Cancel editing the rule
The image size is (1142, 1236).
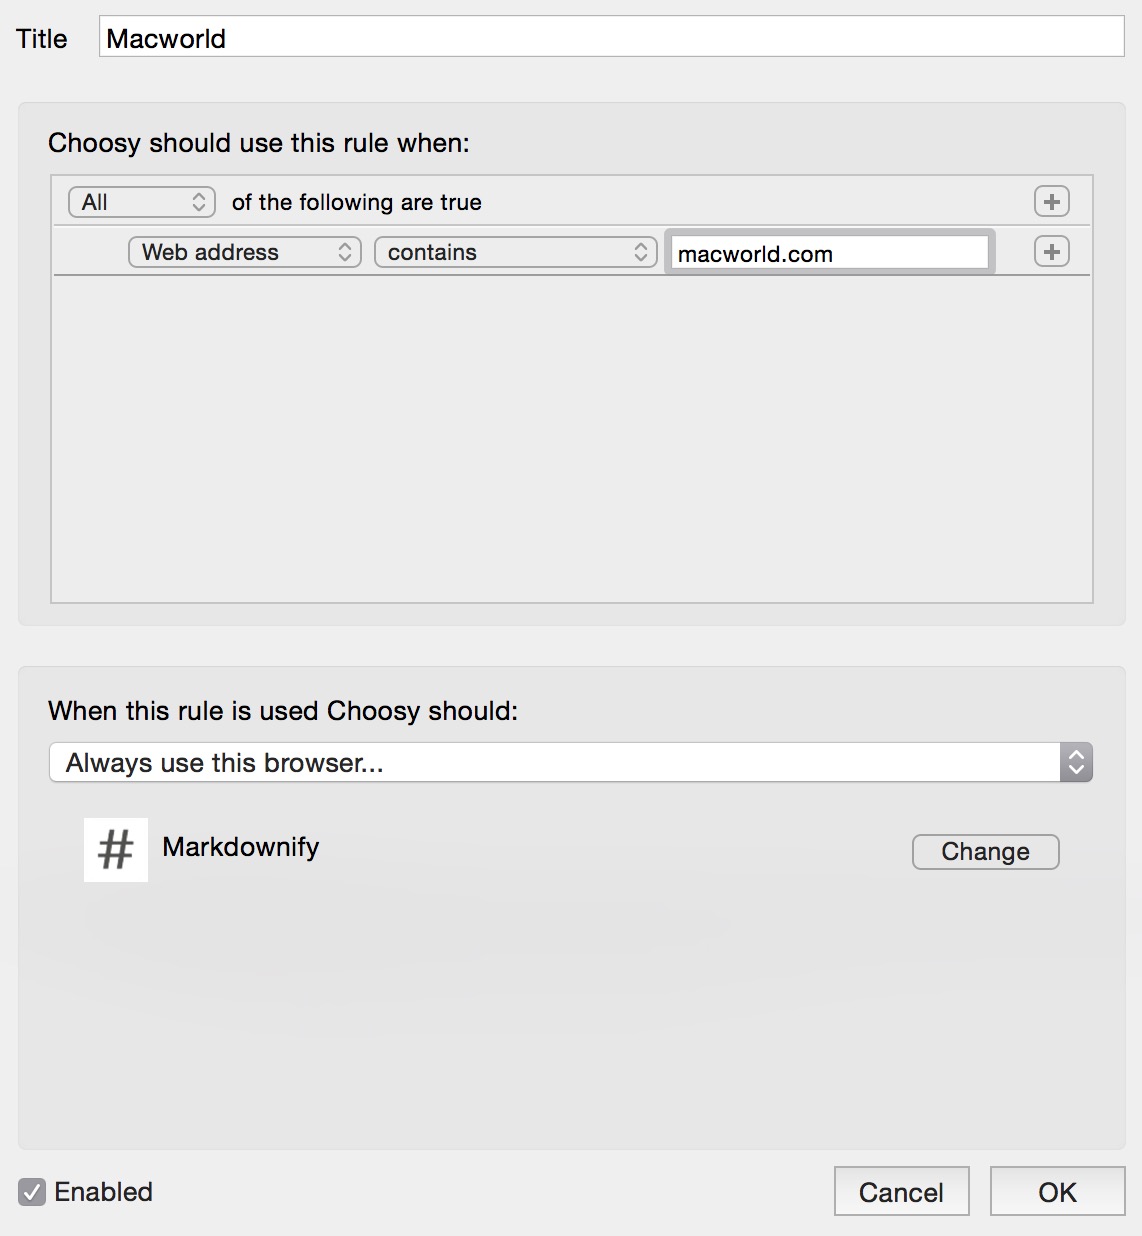coord(902,1192)
